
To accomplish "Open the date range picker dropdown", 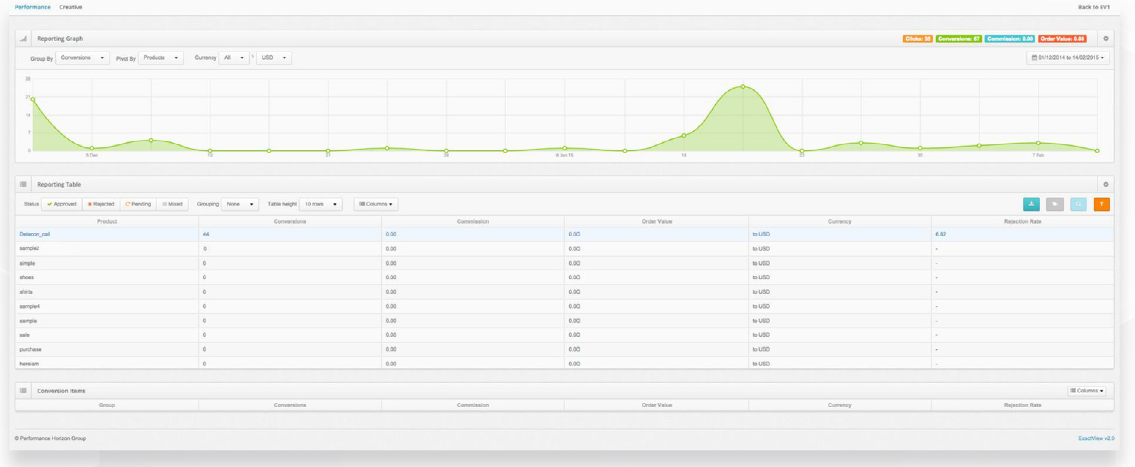I will point(1068,57).
